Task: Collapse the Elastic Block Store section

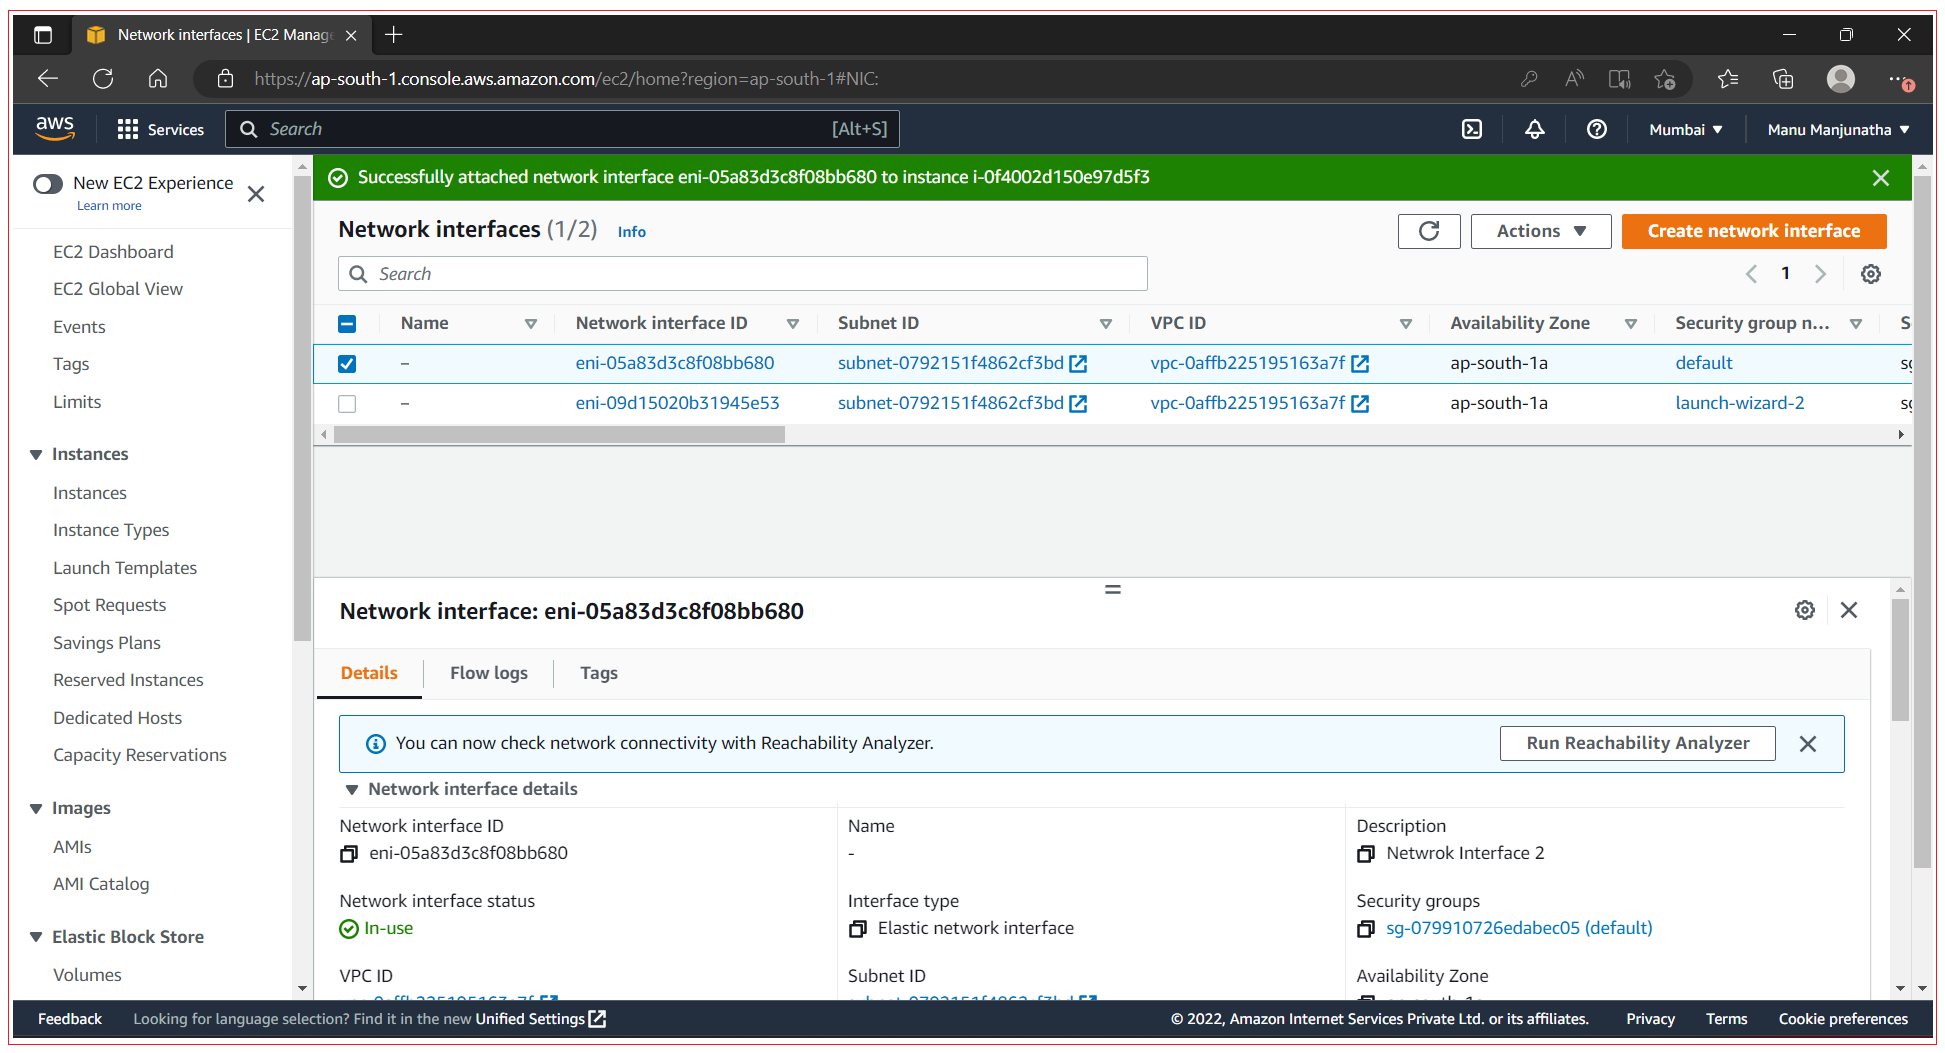Action: click(x=36, y=938)
